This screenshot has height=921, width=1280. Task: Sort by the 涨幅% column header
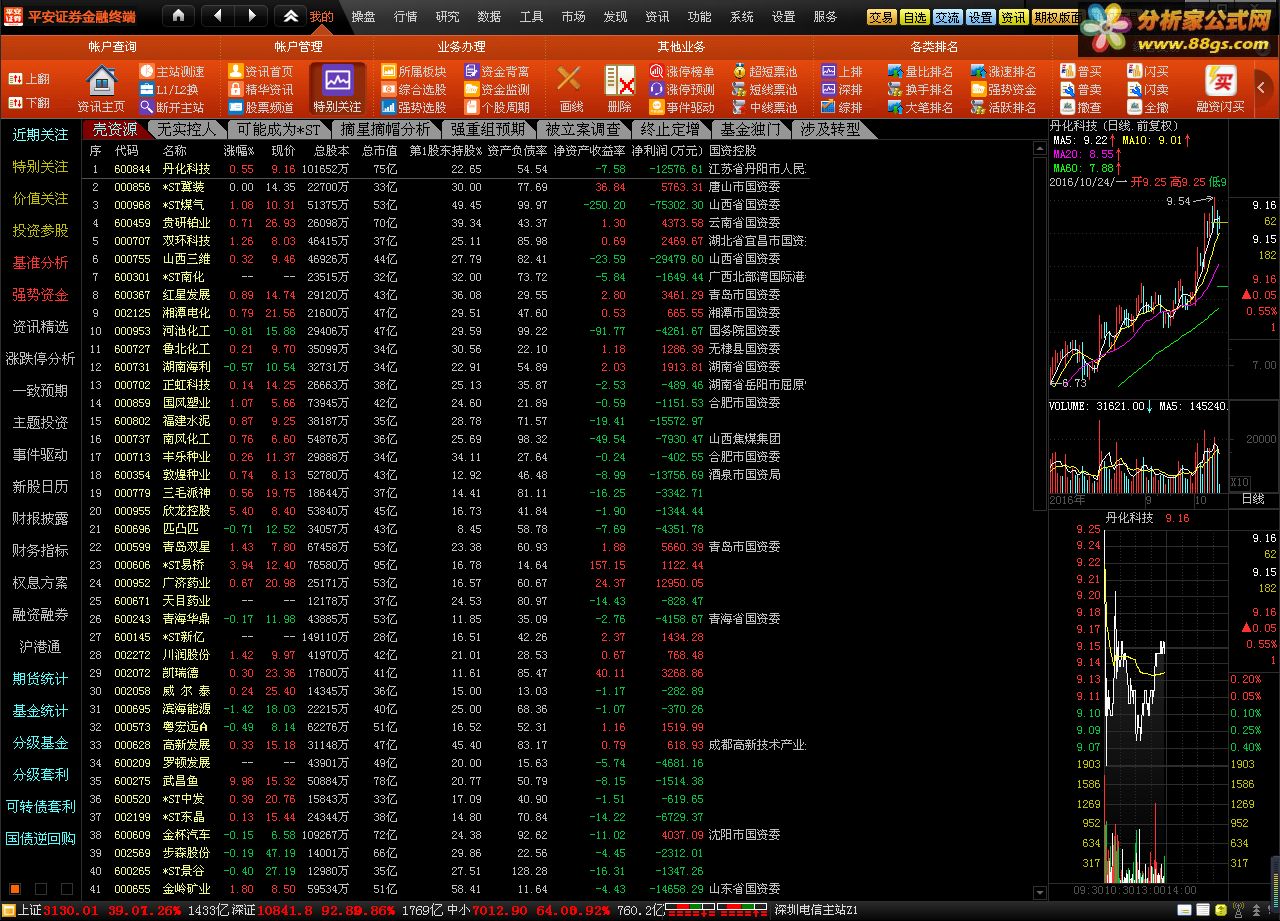coord(239,151)
